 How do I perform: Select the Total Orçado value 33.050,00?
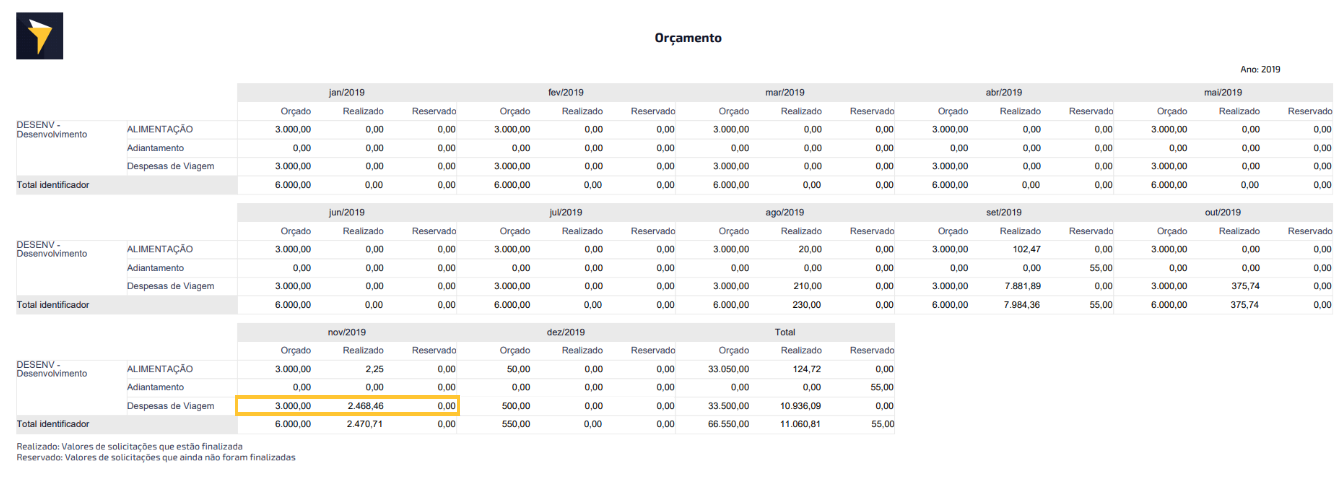point(729,369)
